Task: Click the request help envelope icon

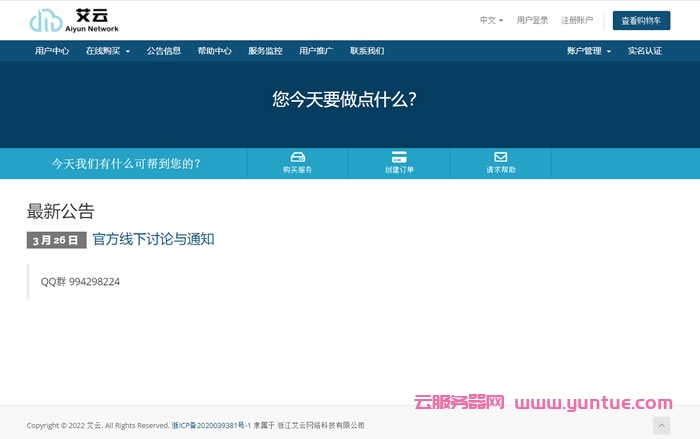Action: tap(500, 157)
